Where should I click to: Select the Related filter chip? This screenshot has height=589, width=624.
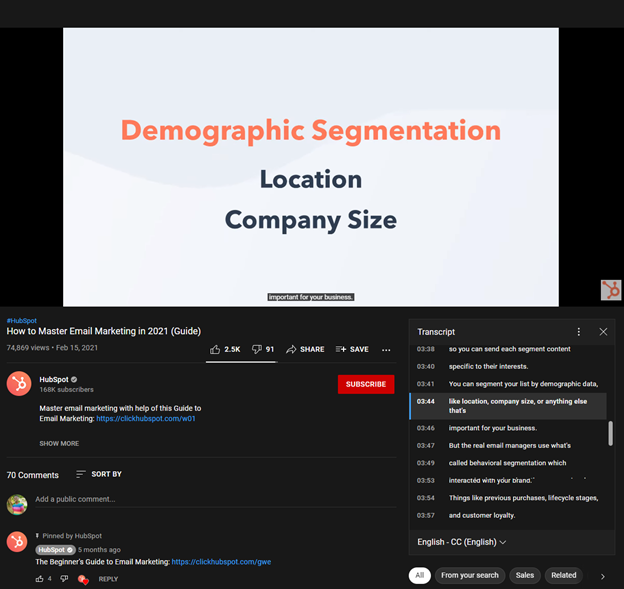[564, 575]
